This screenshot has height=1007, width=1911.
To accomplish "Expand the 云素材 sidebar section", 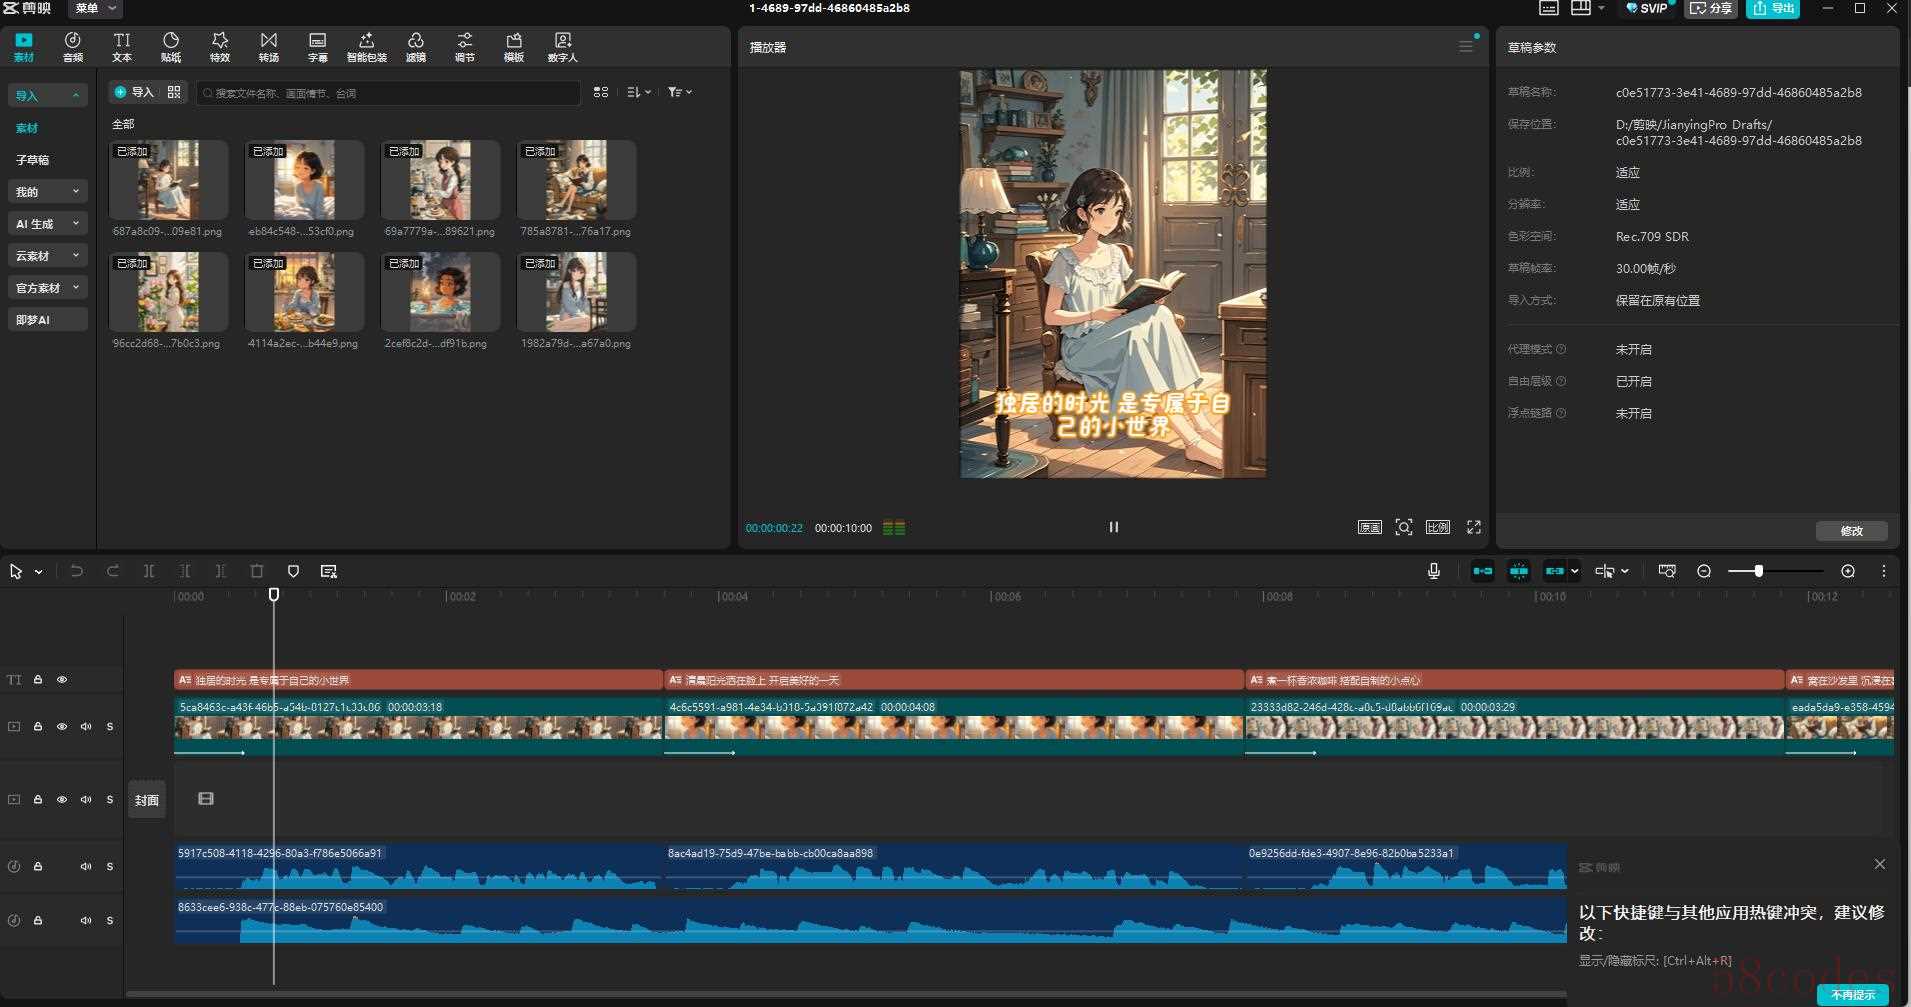I will click(x=47, y=256).
